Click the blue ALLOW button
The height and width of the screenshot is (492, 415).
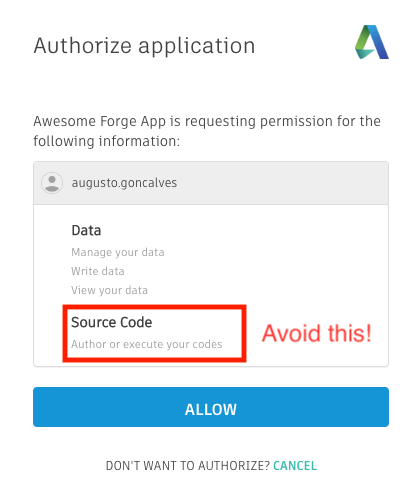click(211, 407)
